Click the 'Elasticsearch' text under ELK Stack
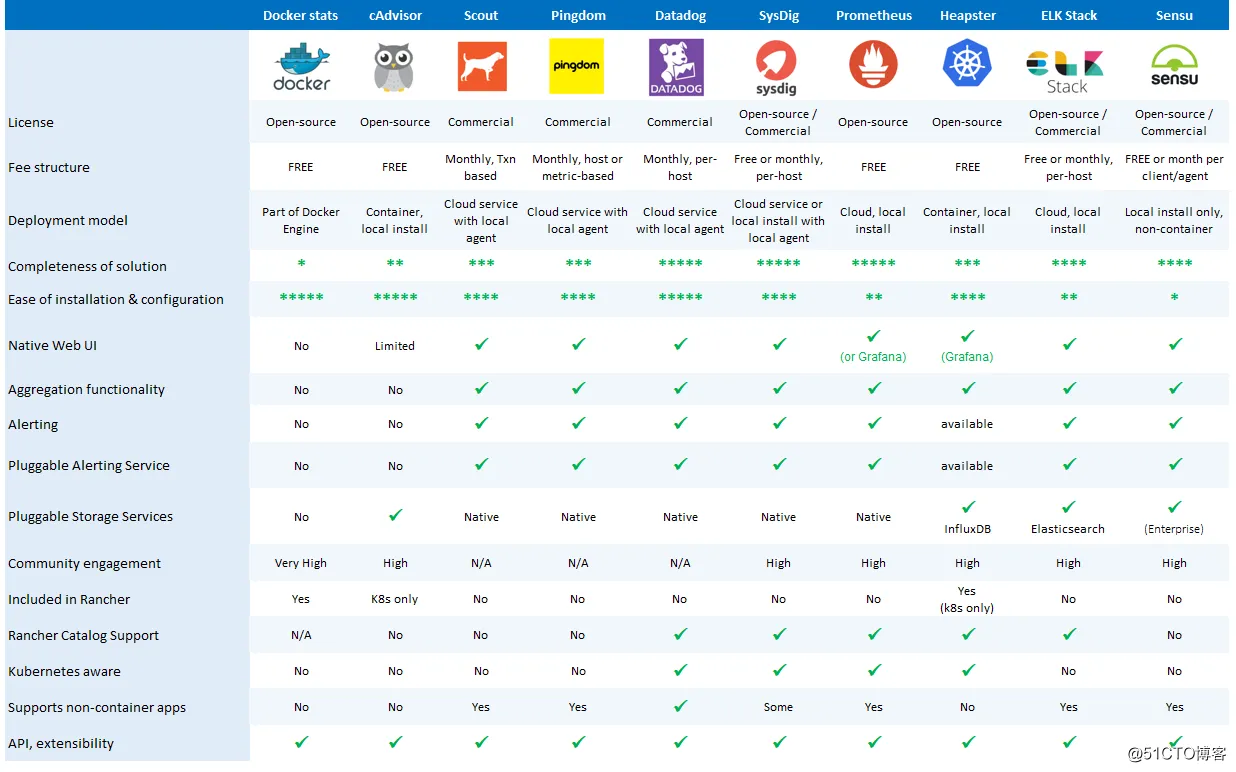Screen dimensions: 1236x772 click(1068, 529)
